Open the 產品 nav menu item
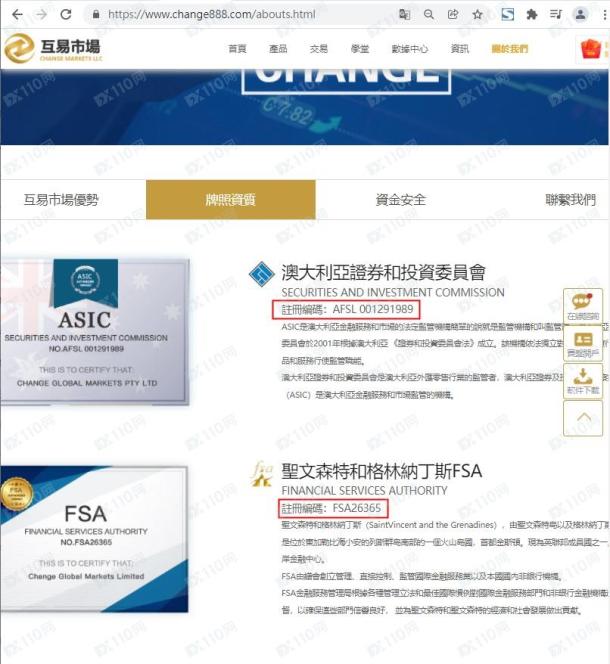The width and height of the screenshot is (610, 664). pos(278,49)
